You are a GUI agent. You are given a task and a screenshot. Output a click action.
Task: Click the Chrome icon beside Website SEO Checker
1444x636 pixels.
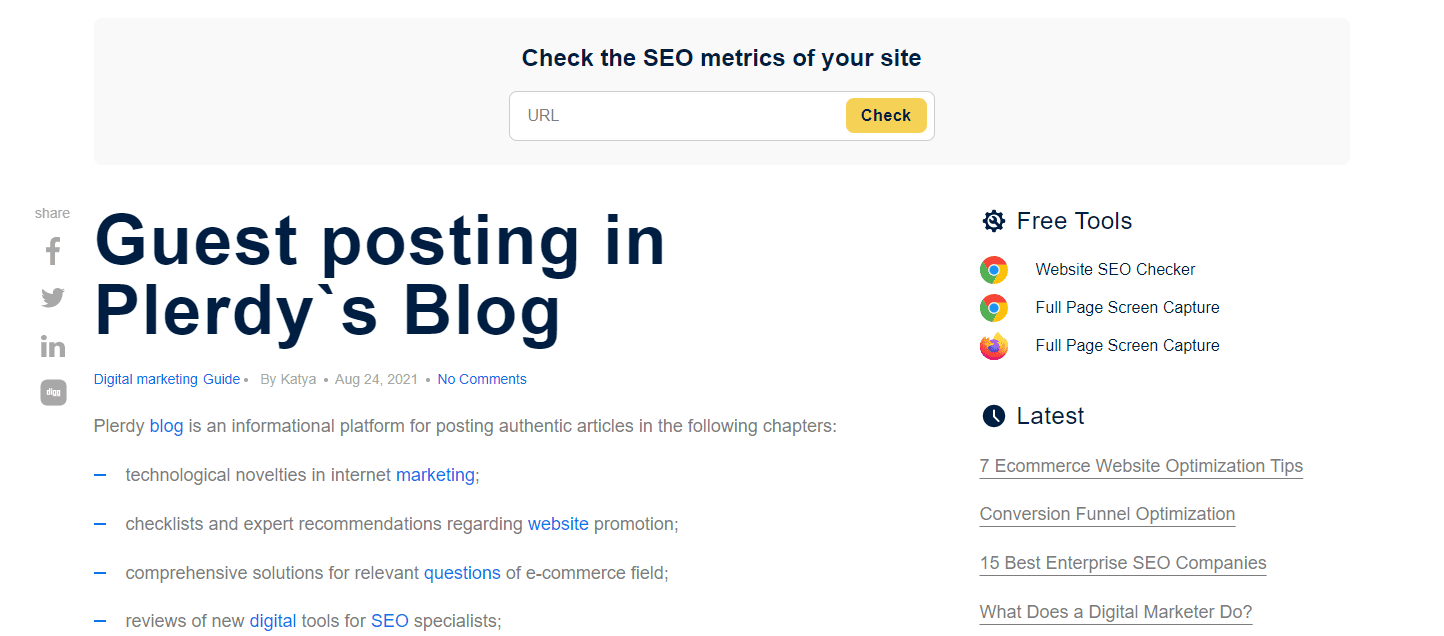click(993, 270)
